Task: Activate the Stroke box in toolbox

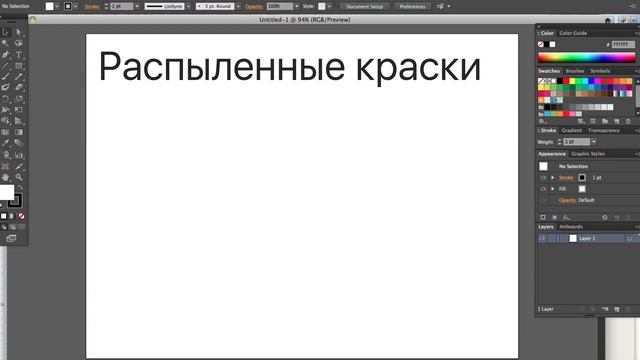Action: point(16,200)
